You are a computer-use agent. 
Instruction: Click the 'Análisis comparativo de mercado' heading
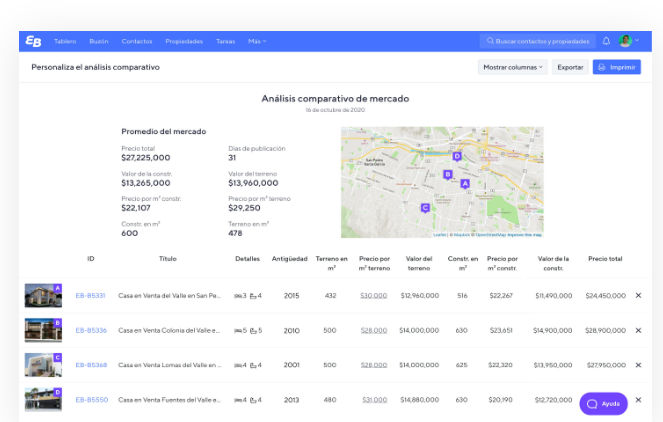click(x=335, y=99)
